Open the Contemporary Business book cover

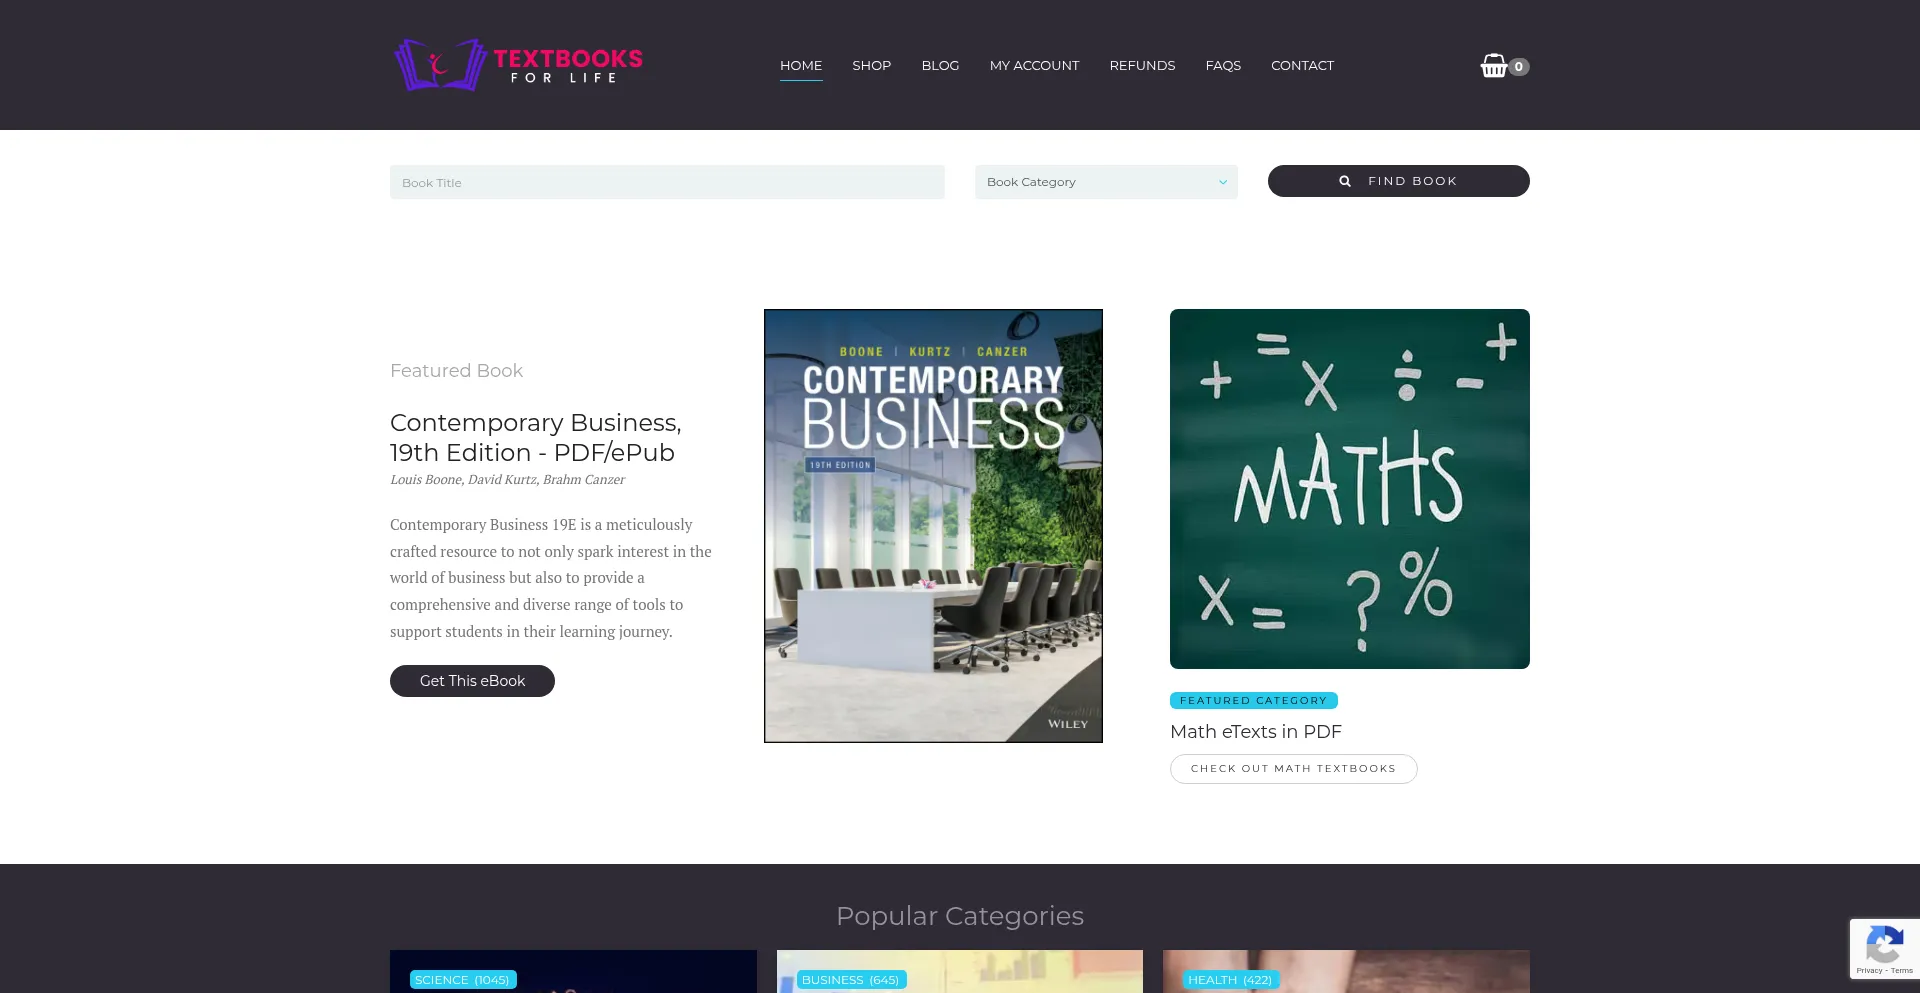click(x=933, y=526)
